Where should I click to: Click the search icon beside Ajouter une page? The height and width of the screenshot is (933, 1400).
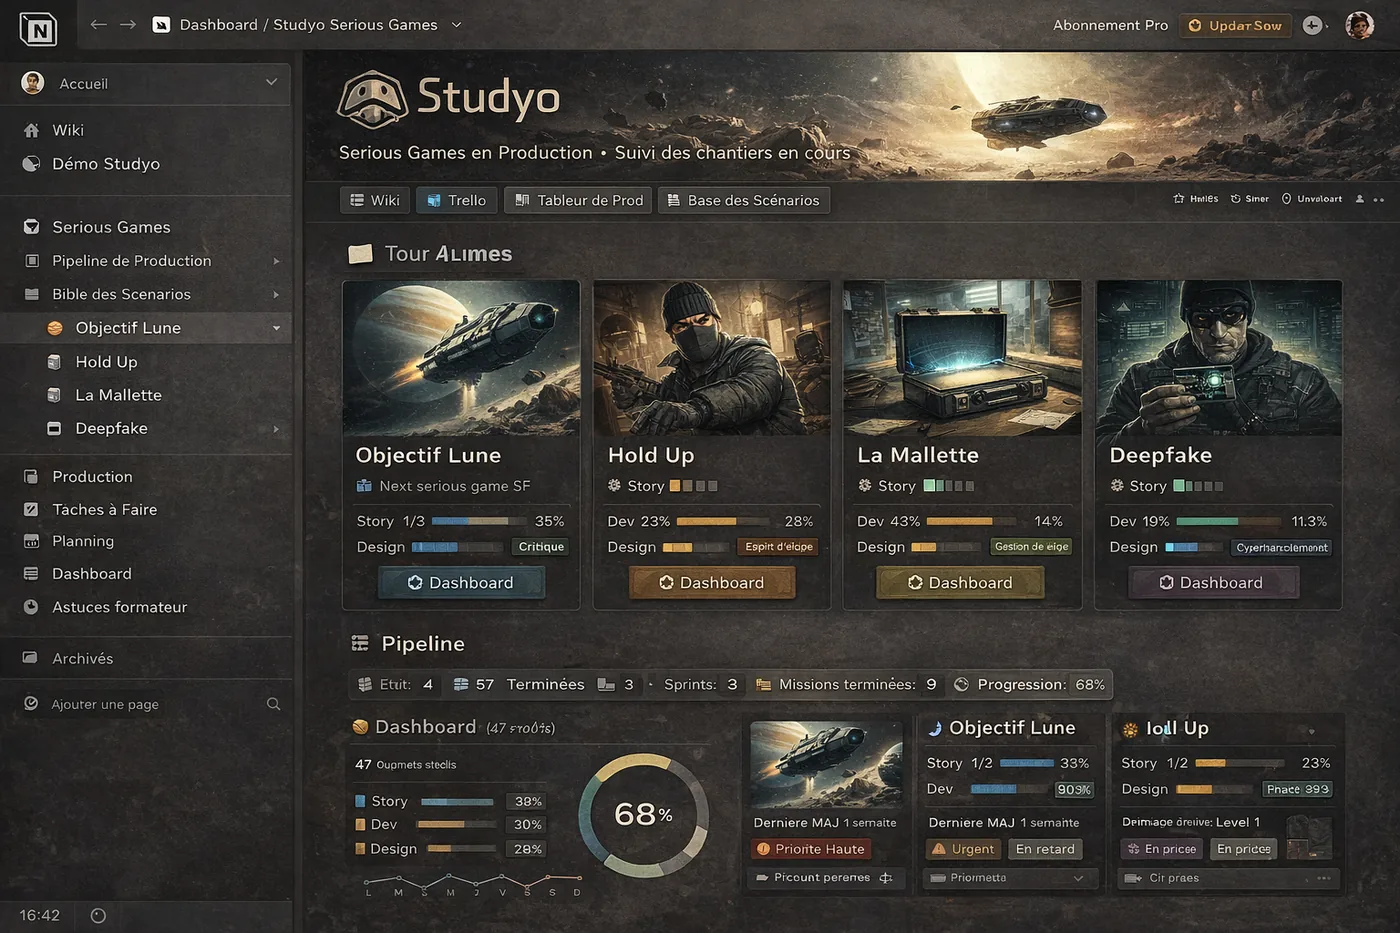273,704
